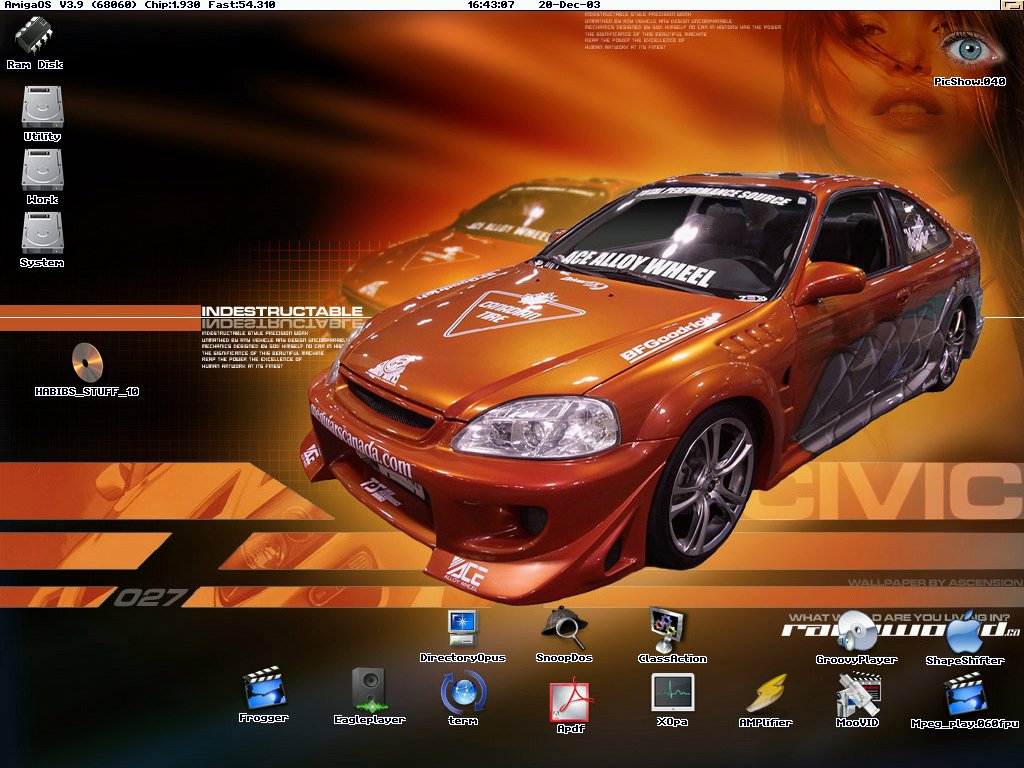
Task: Click the screen depth gadget in title bar
Action: pyautogui.click(x=1012, y=5)
